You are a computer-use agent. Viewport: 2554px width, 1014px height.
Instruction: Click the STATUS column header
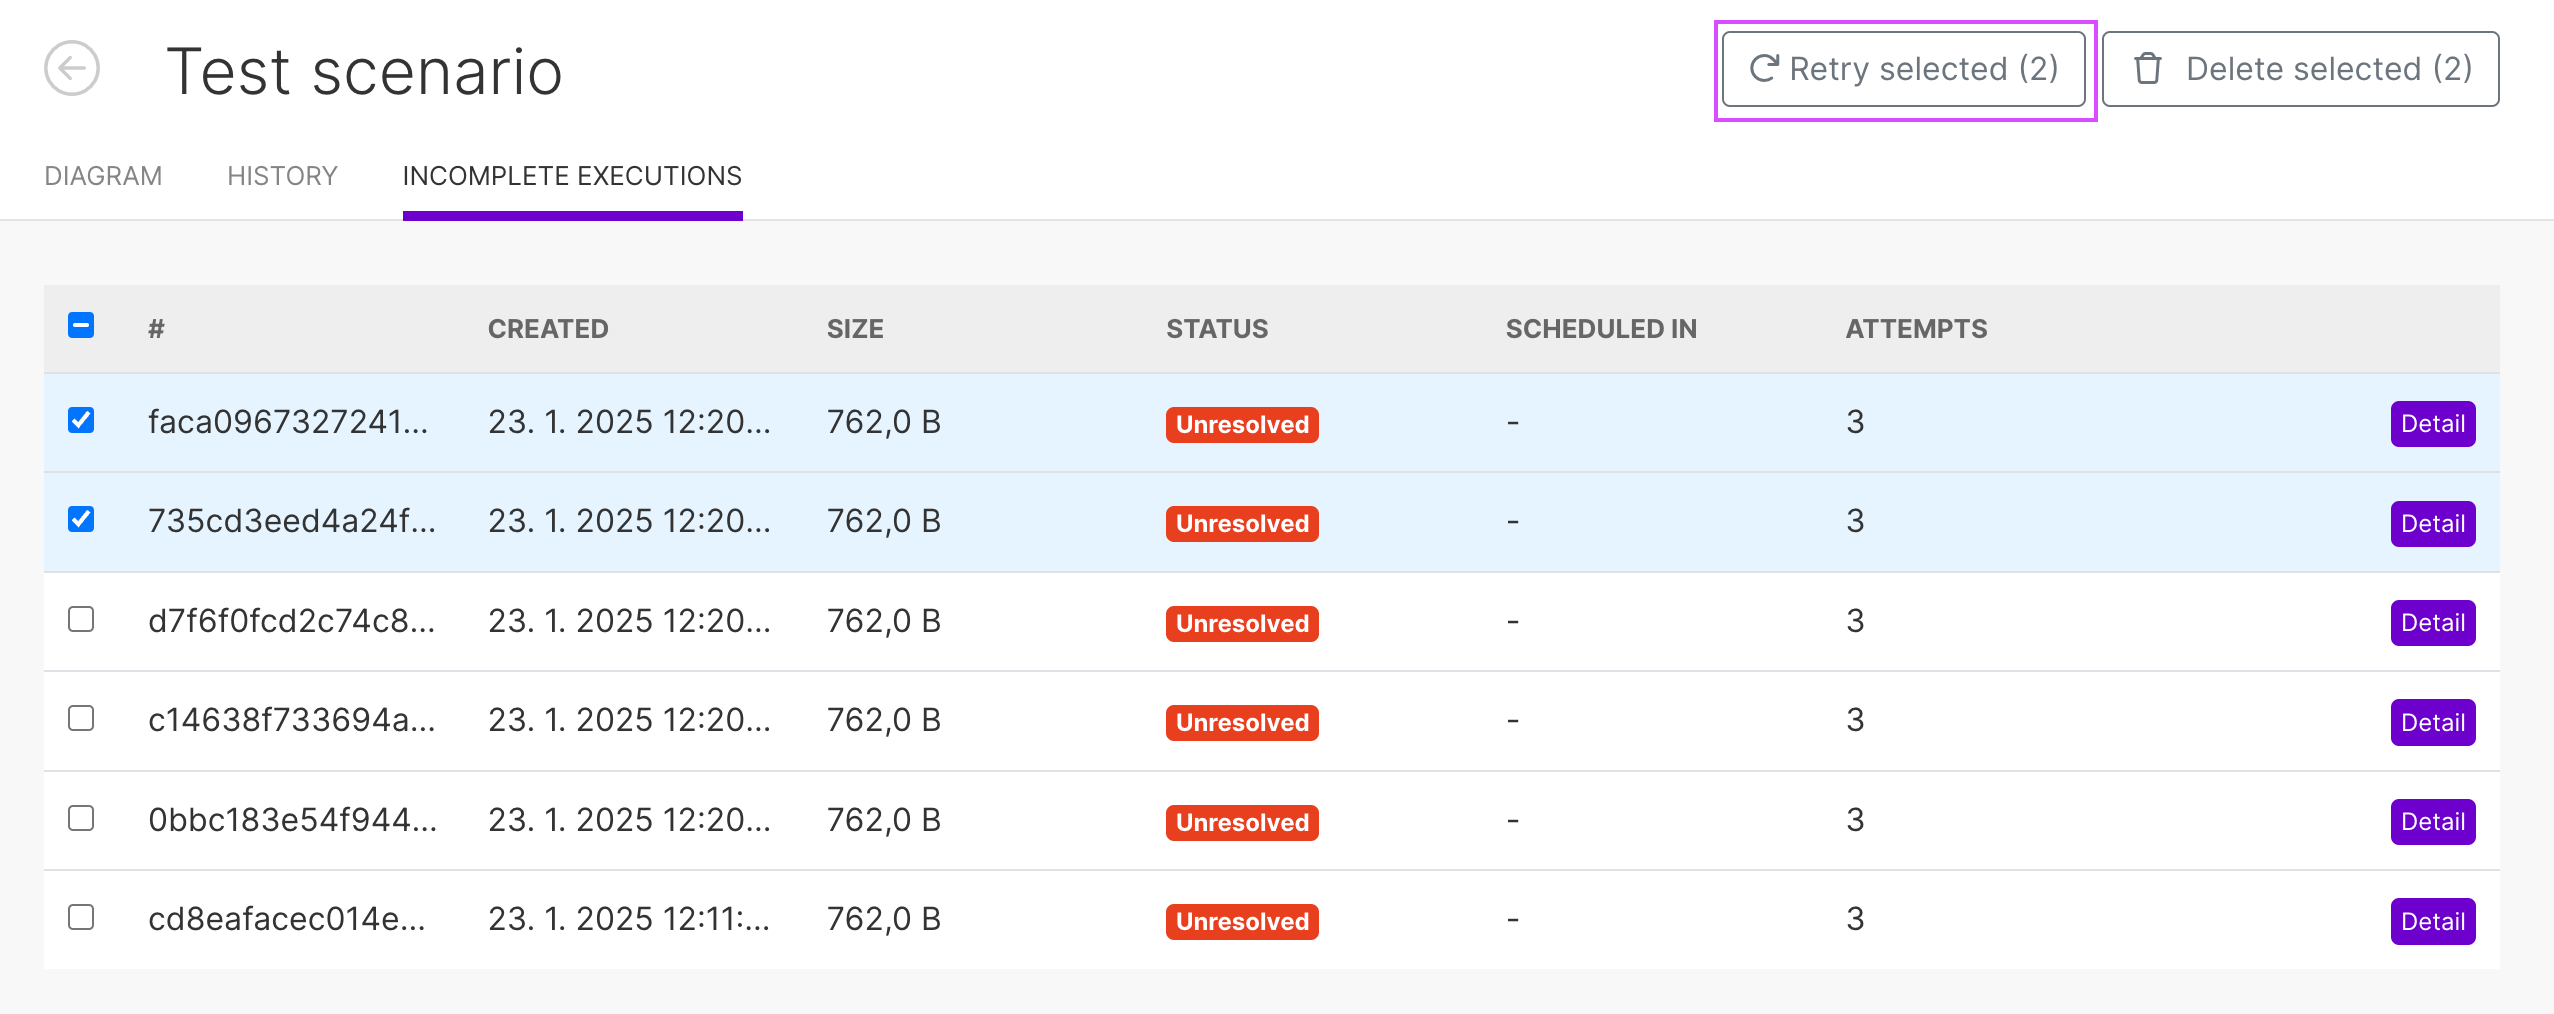(1217, 329)
